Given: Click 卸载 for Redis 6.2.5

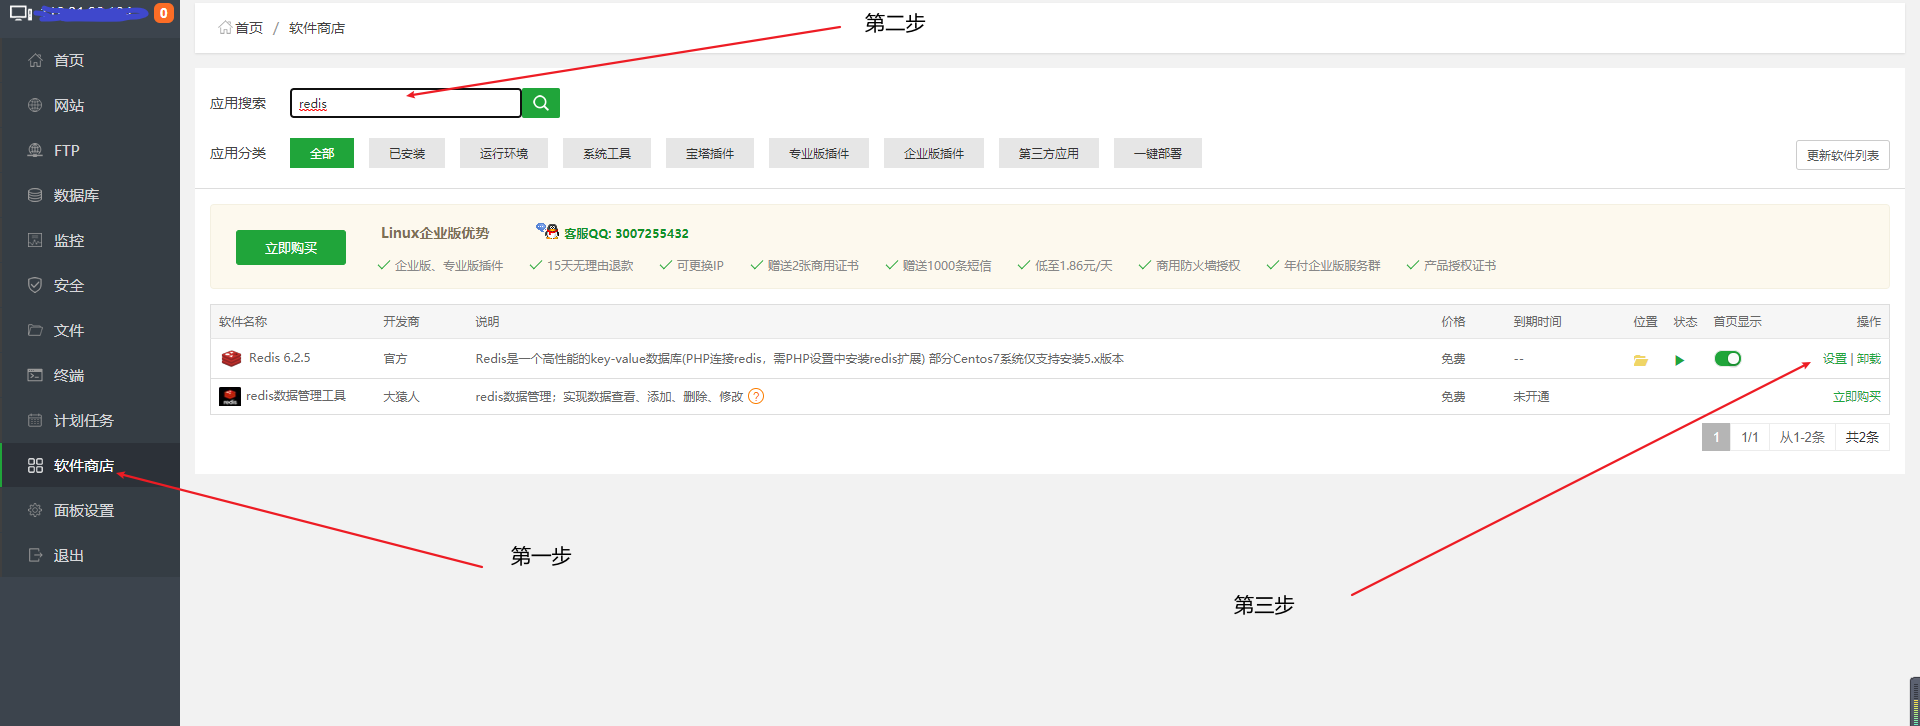Looking at the screenshot, I should pyautogui.click(x=1869, y=358).
